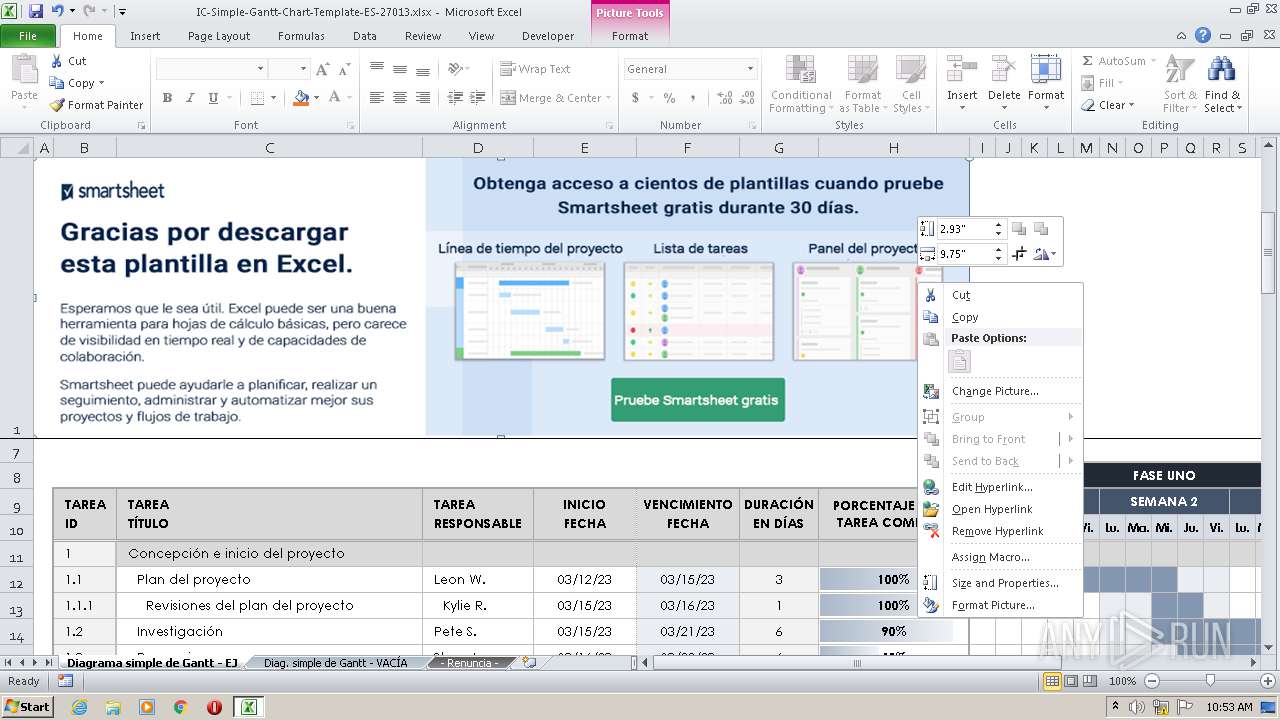Toggle Middle Align icon
This screenshot has width=1280, height=720.
pos(400,69)
